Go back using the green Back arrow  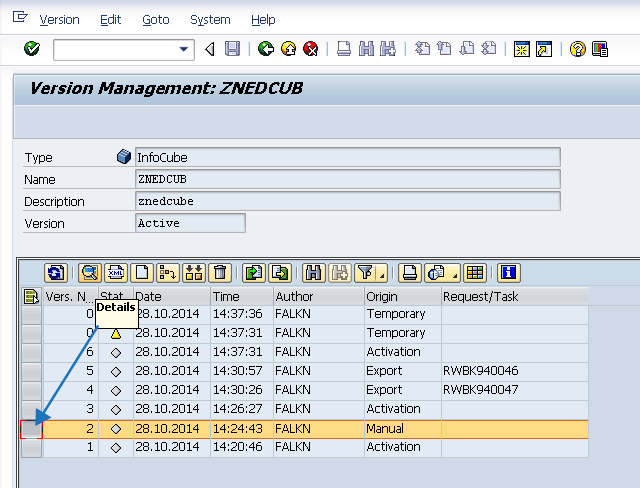tap(265, 49)
